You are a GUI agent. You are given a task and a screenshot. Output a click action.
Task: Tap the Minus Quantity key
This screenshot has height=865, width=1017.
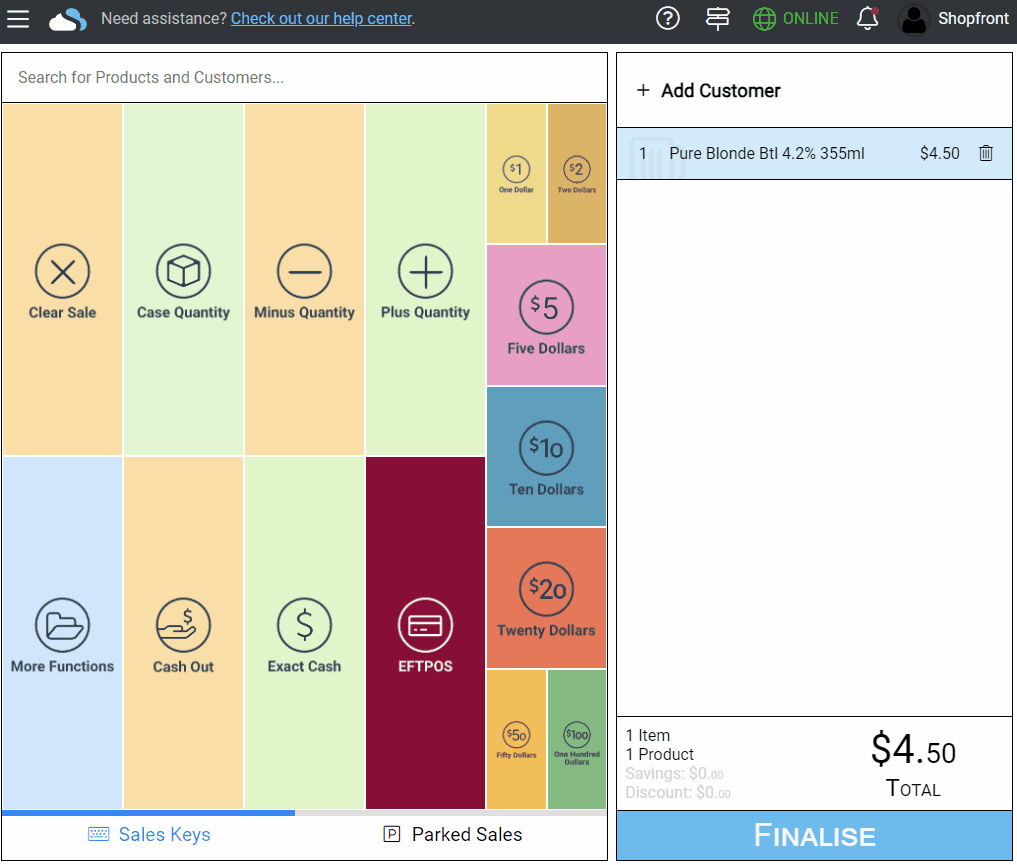coord(304,280)
